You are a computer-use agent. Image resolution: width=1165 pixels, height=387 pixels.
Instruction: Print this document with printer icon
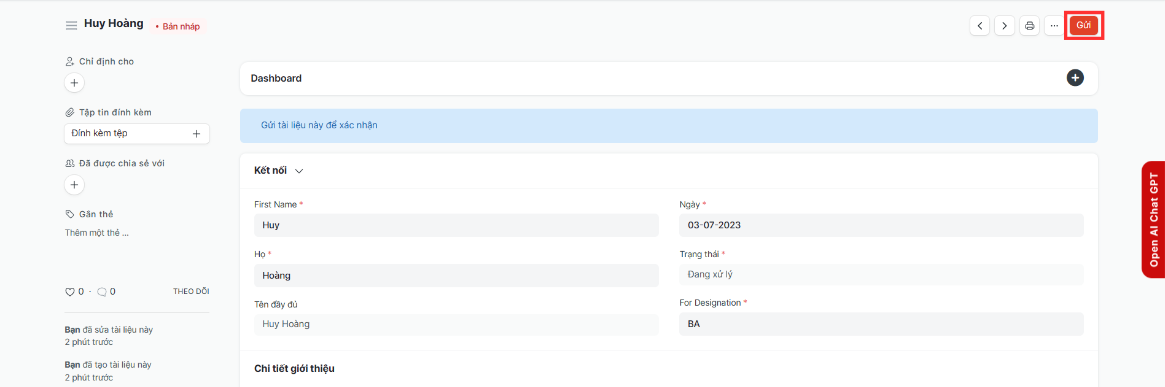point(1029,25)
